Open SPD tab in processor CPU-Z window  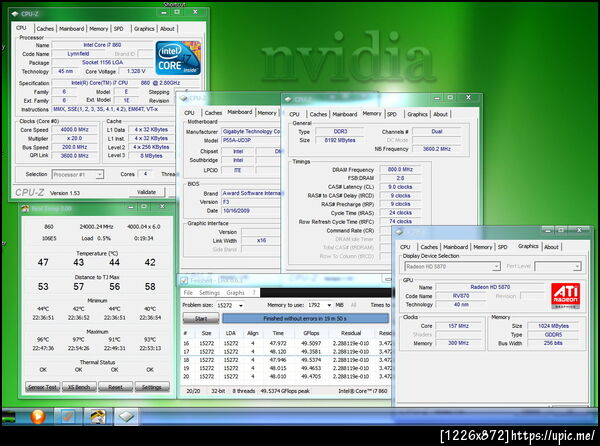(x=119, y=29)
